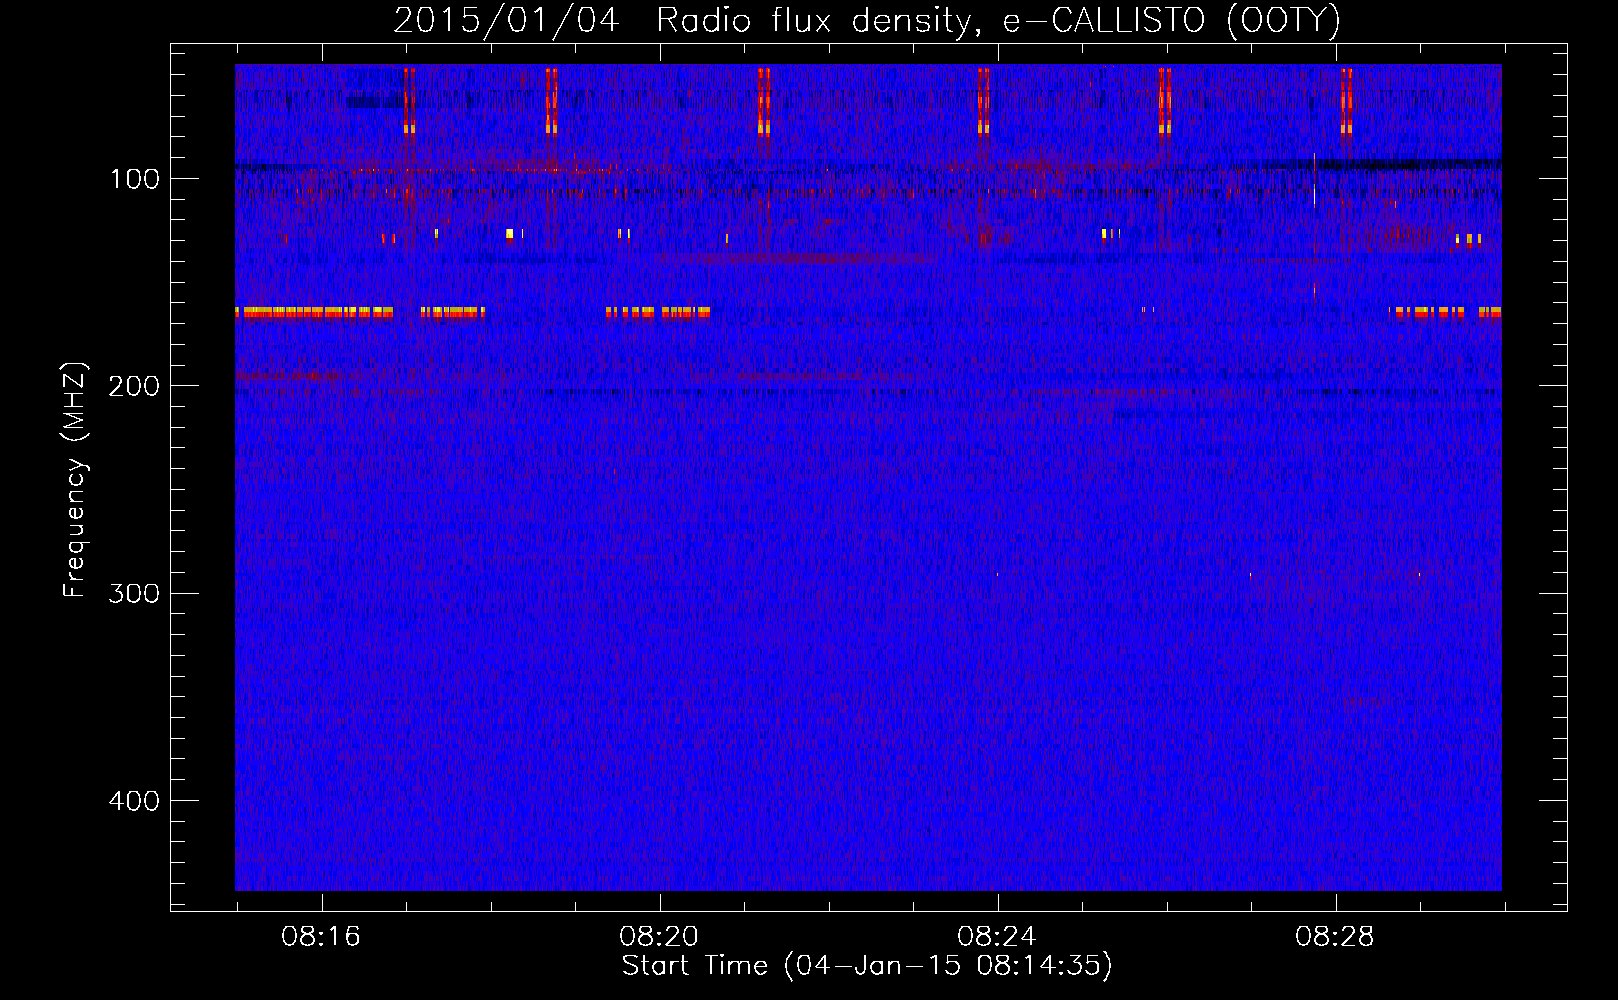Viewport: 1618px width, 1000px height.
Task: Select the 300 frequency tick label
Action: [x=134, y=594]
